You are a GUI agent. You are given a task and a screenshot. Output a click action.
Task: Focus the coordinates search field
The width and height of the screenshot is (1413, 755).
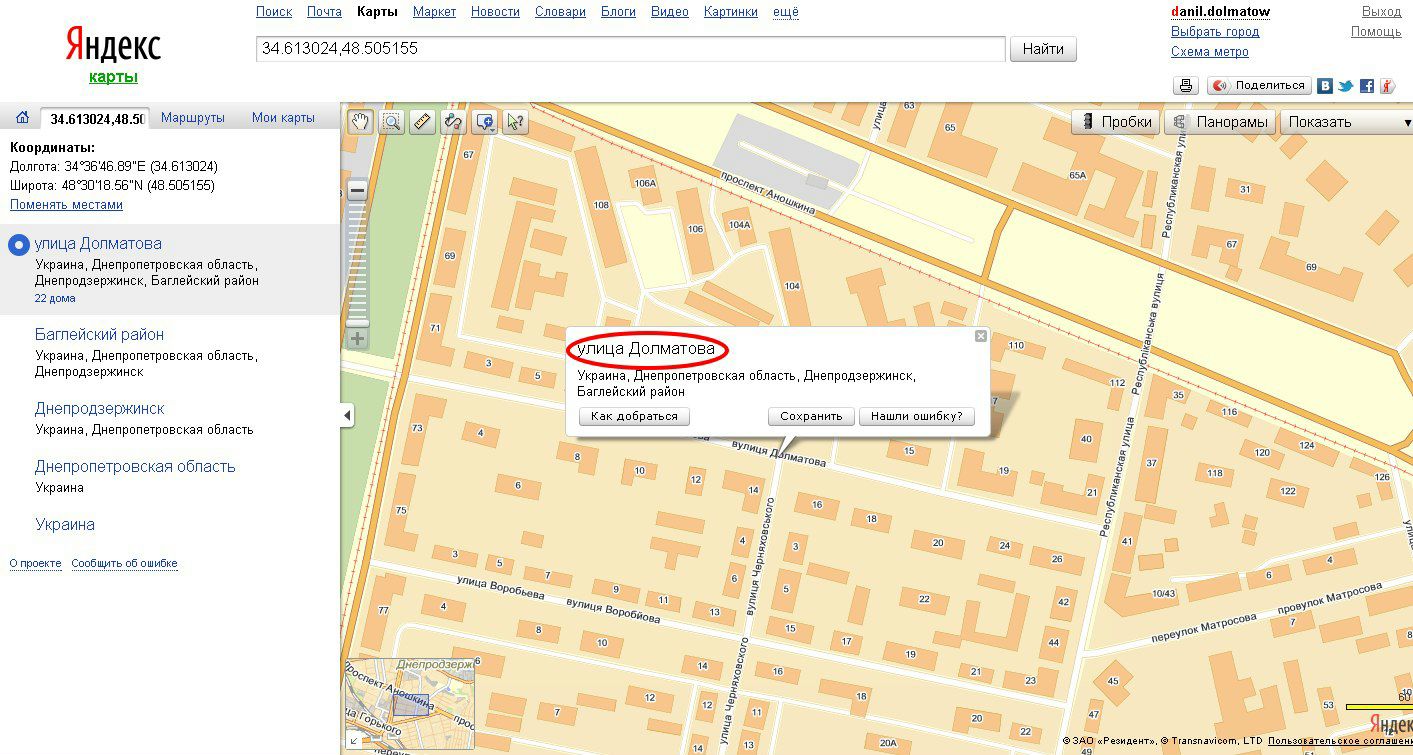pyautogui.click(x=630, y=49)
